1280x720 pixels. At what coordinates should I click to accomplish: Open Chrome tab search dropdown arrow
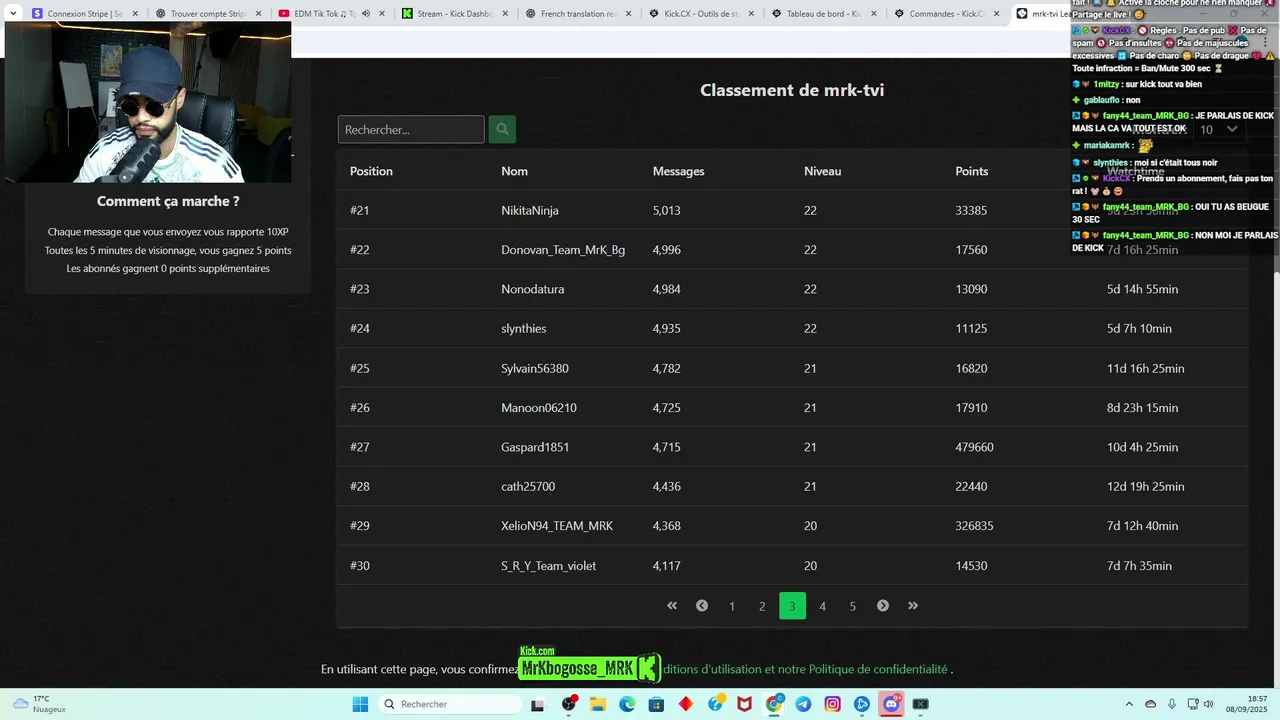tap(13, 14)
